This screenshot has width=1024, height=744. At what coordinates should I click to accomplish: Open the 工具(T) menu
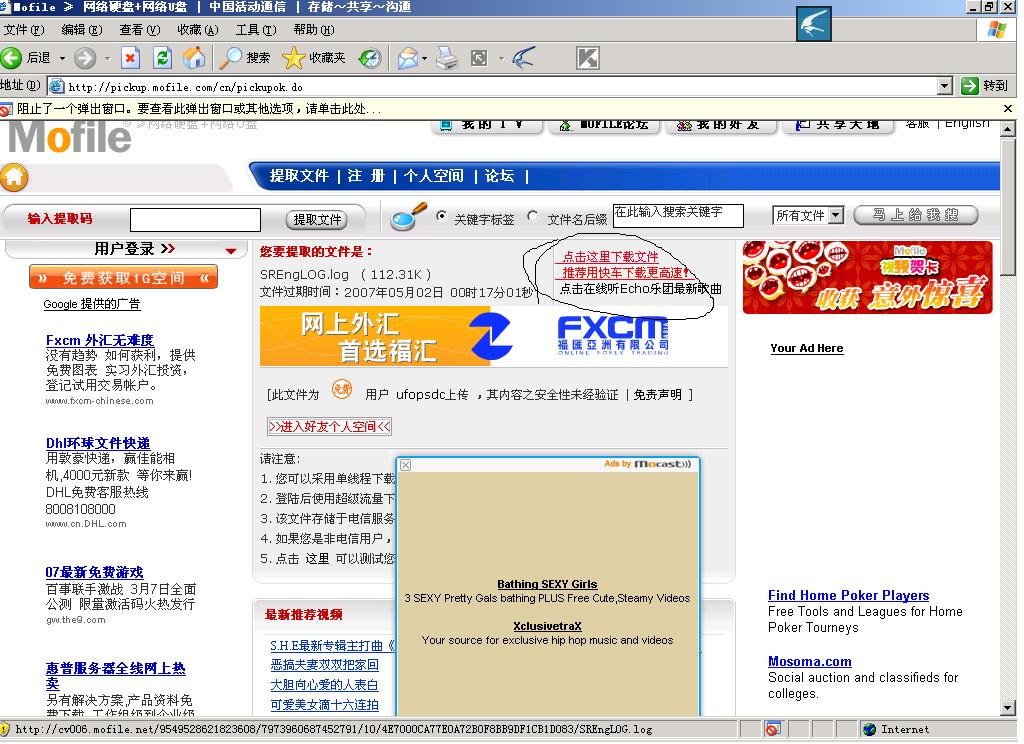[x=256, y=30]
